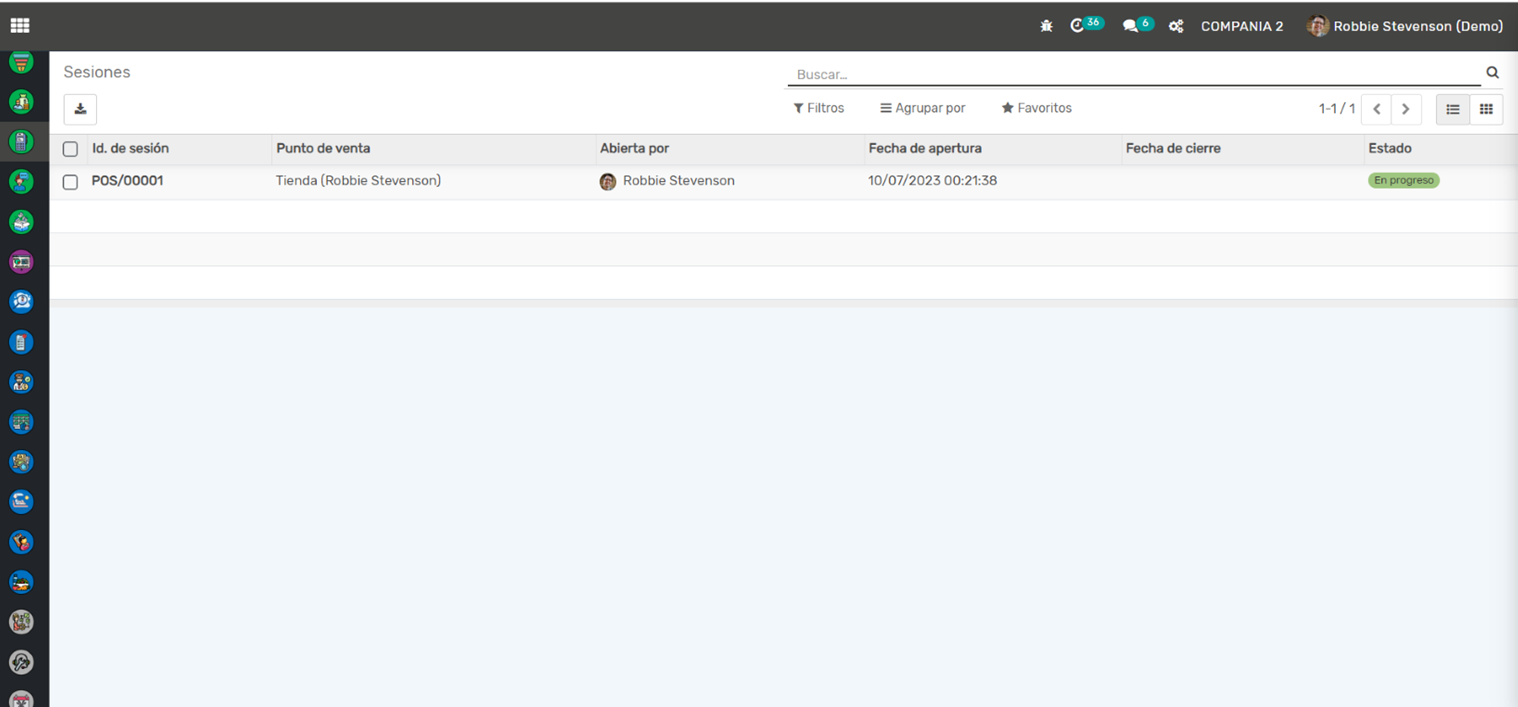Open the apps grid menu icon

[20, 26]
